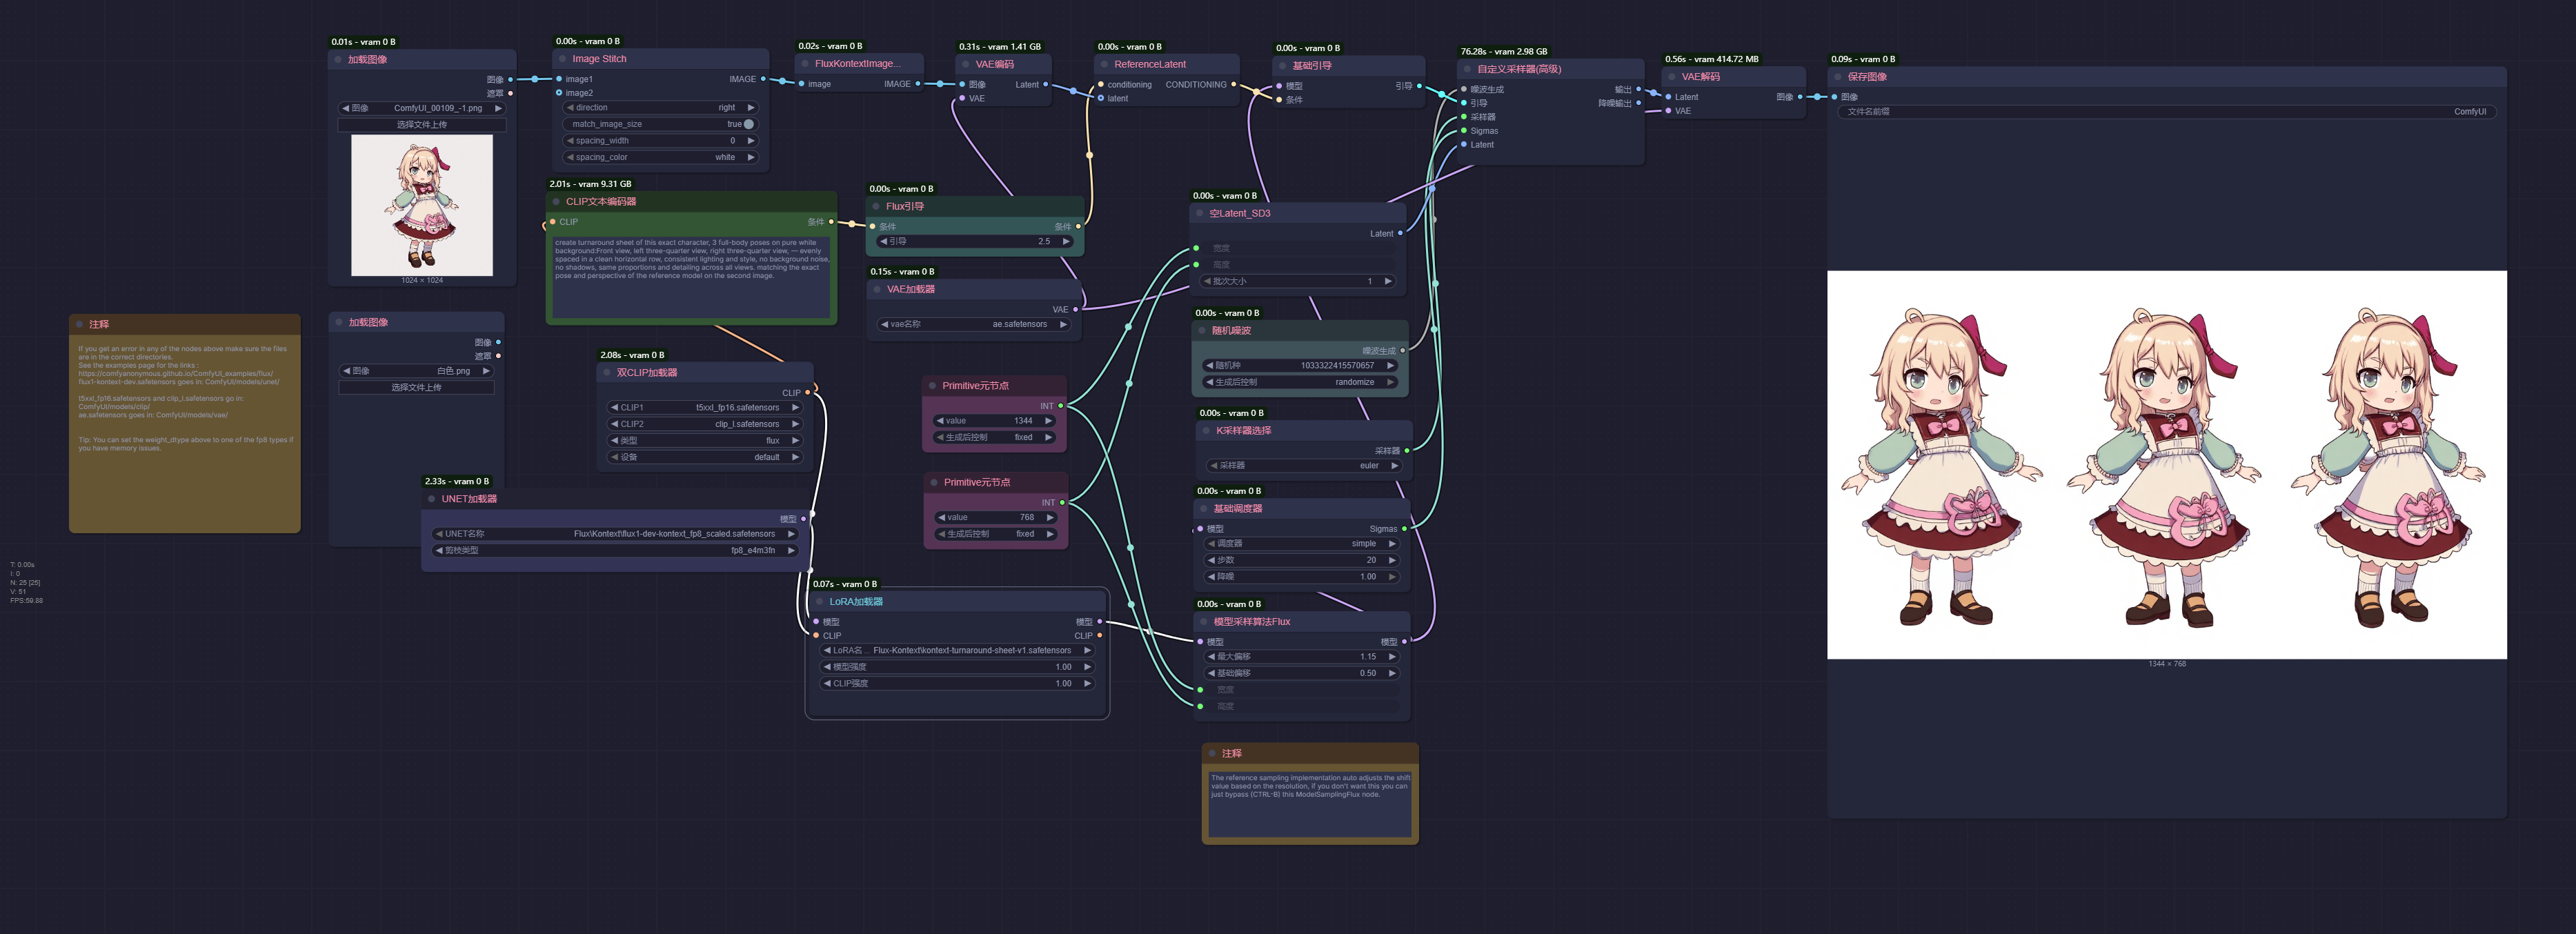
Task: Click 选择文件上传 under 白色.png
Action: tap(416, 388)
